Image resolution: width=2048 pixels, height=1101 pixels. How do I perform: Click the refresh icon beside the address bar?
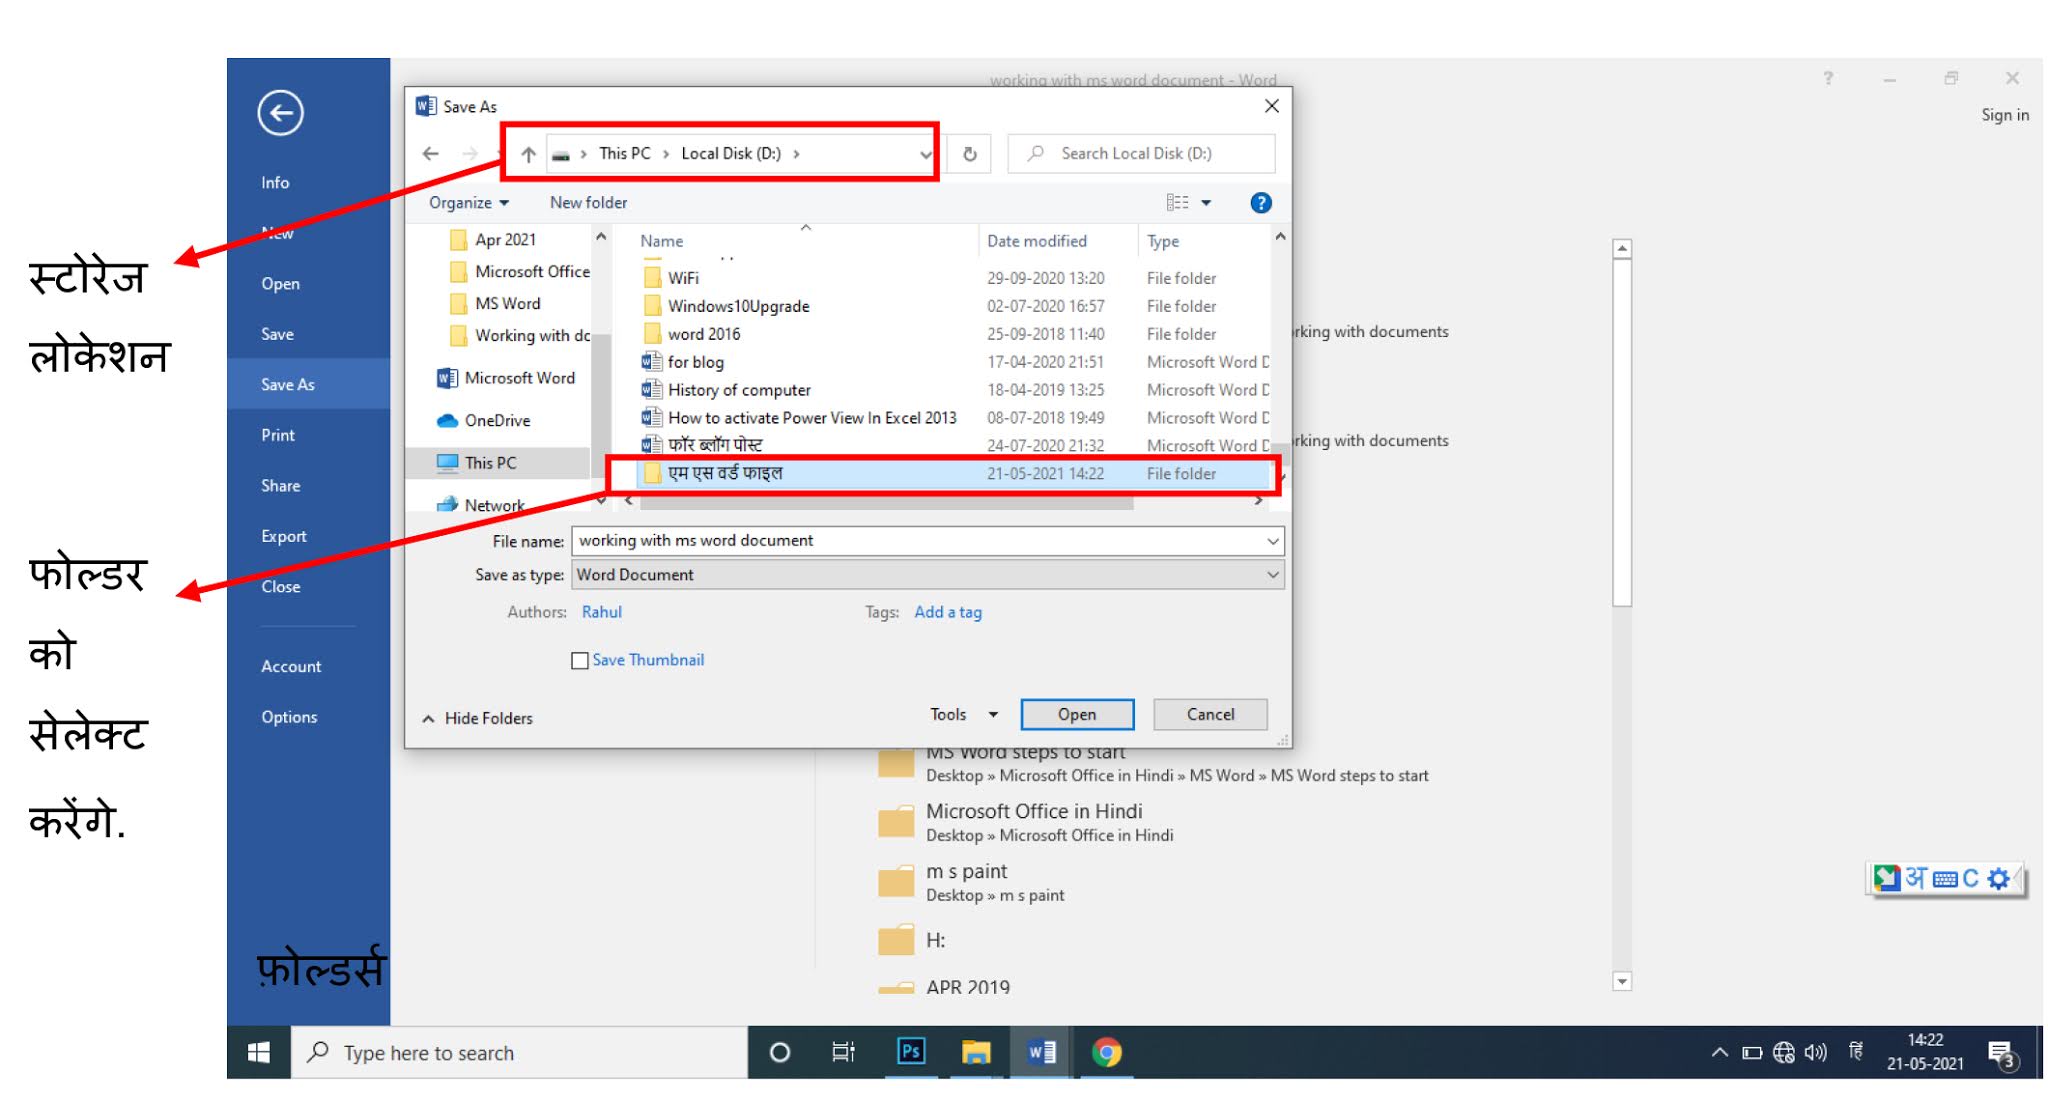click(969, 154)
